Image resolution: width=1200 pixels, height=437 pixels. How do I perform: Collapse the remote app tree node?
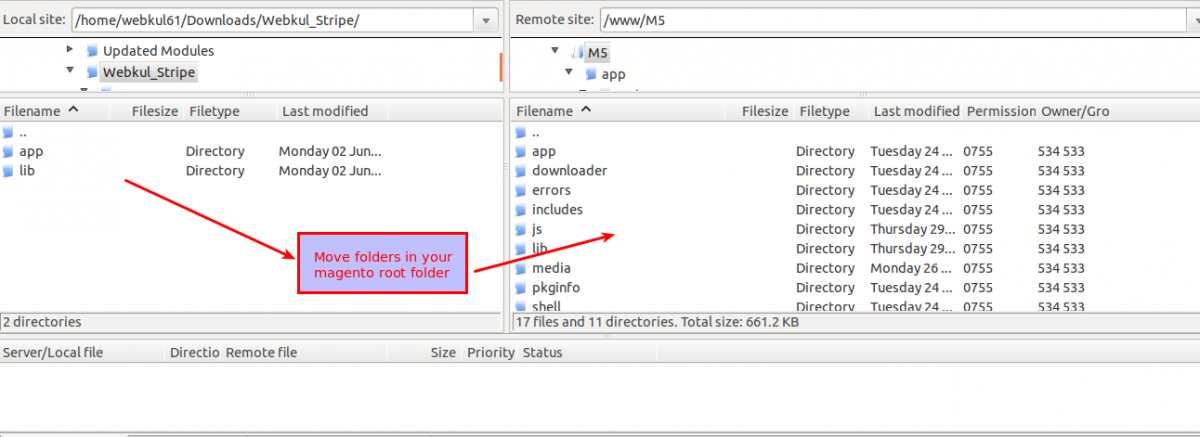click(568, 73)
